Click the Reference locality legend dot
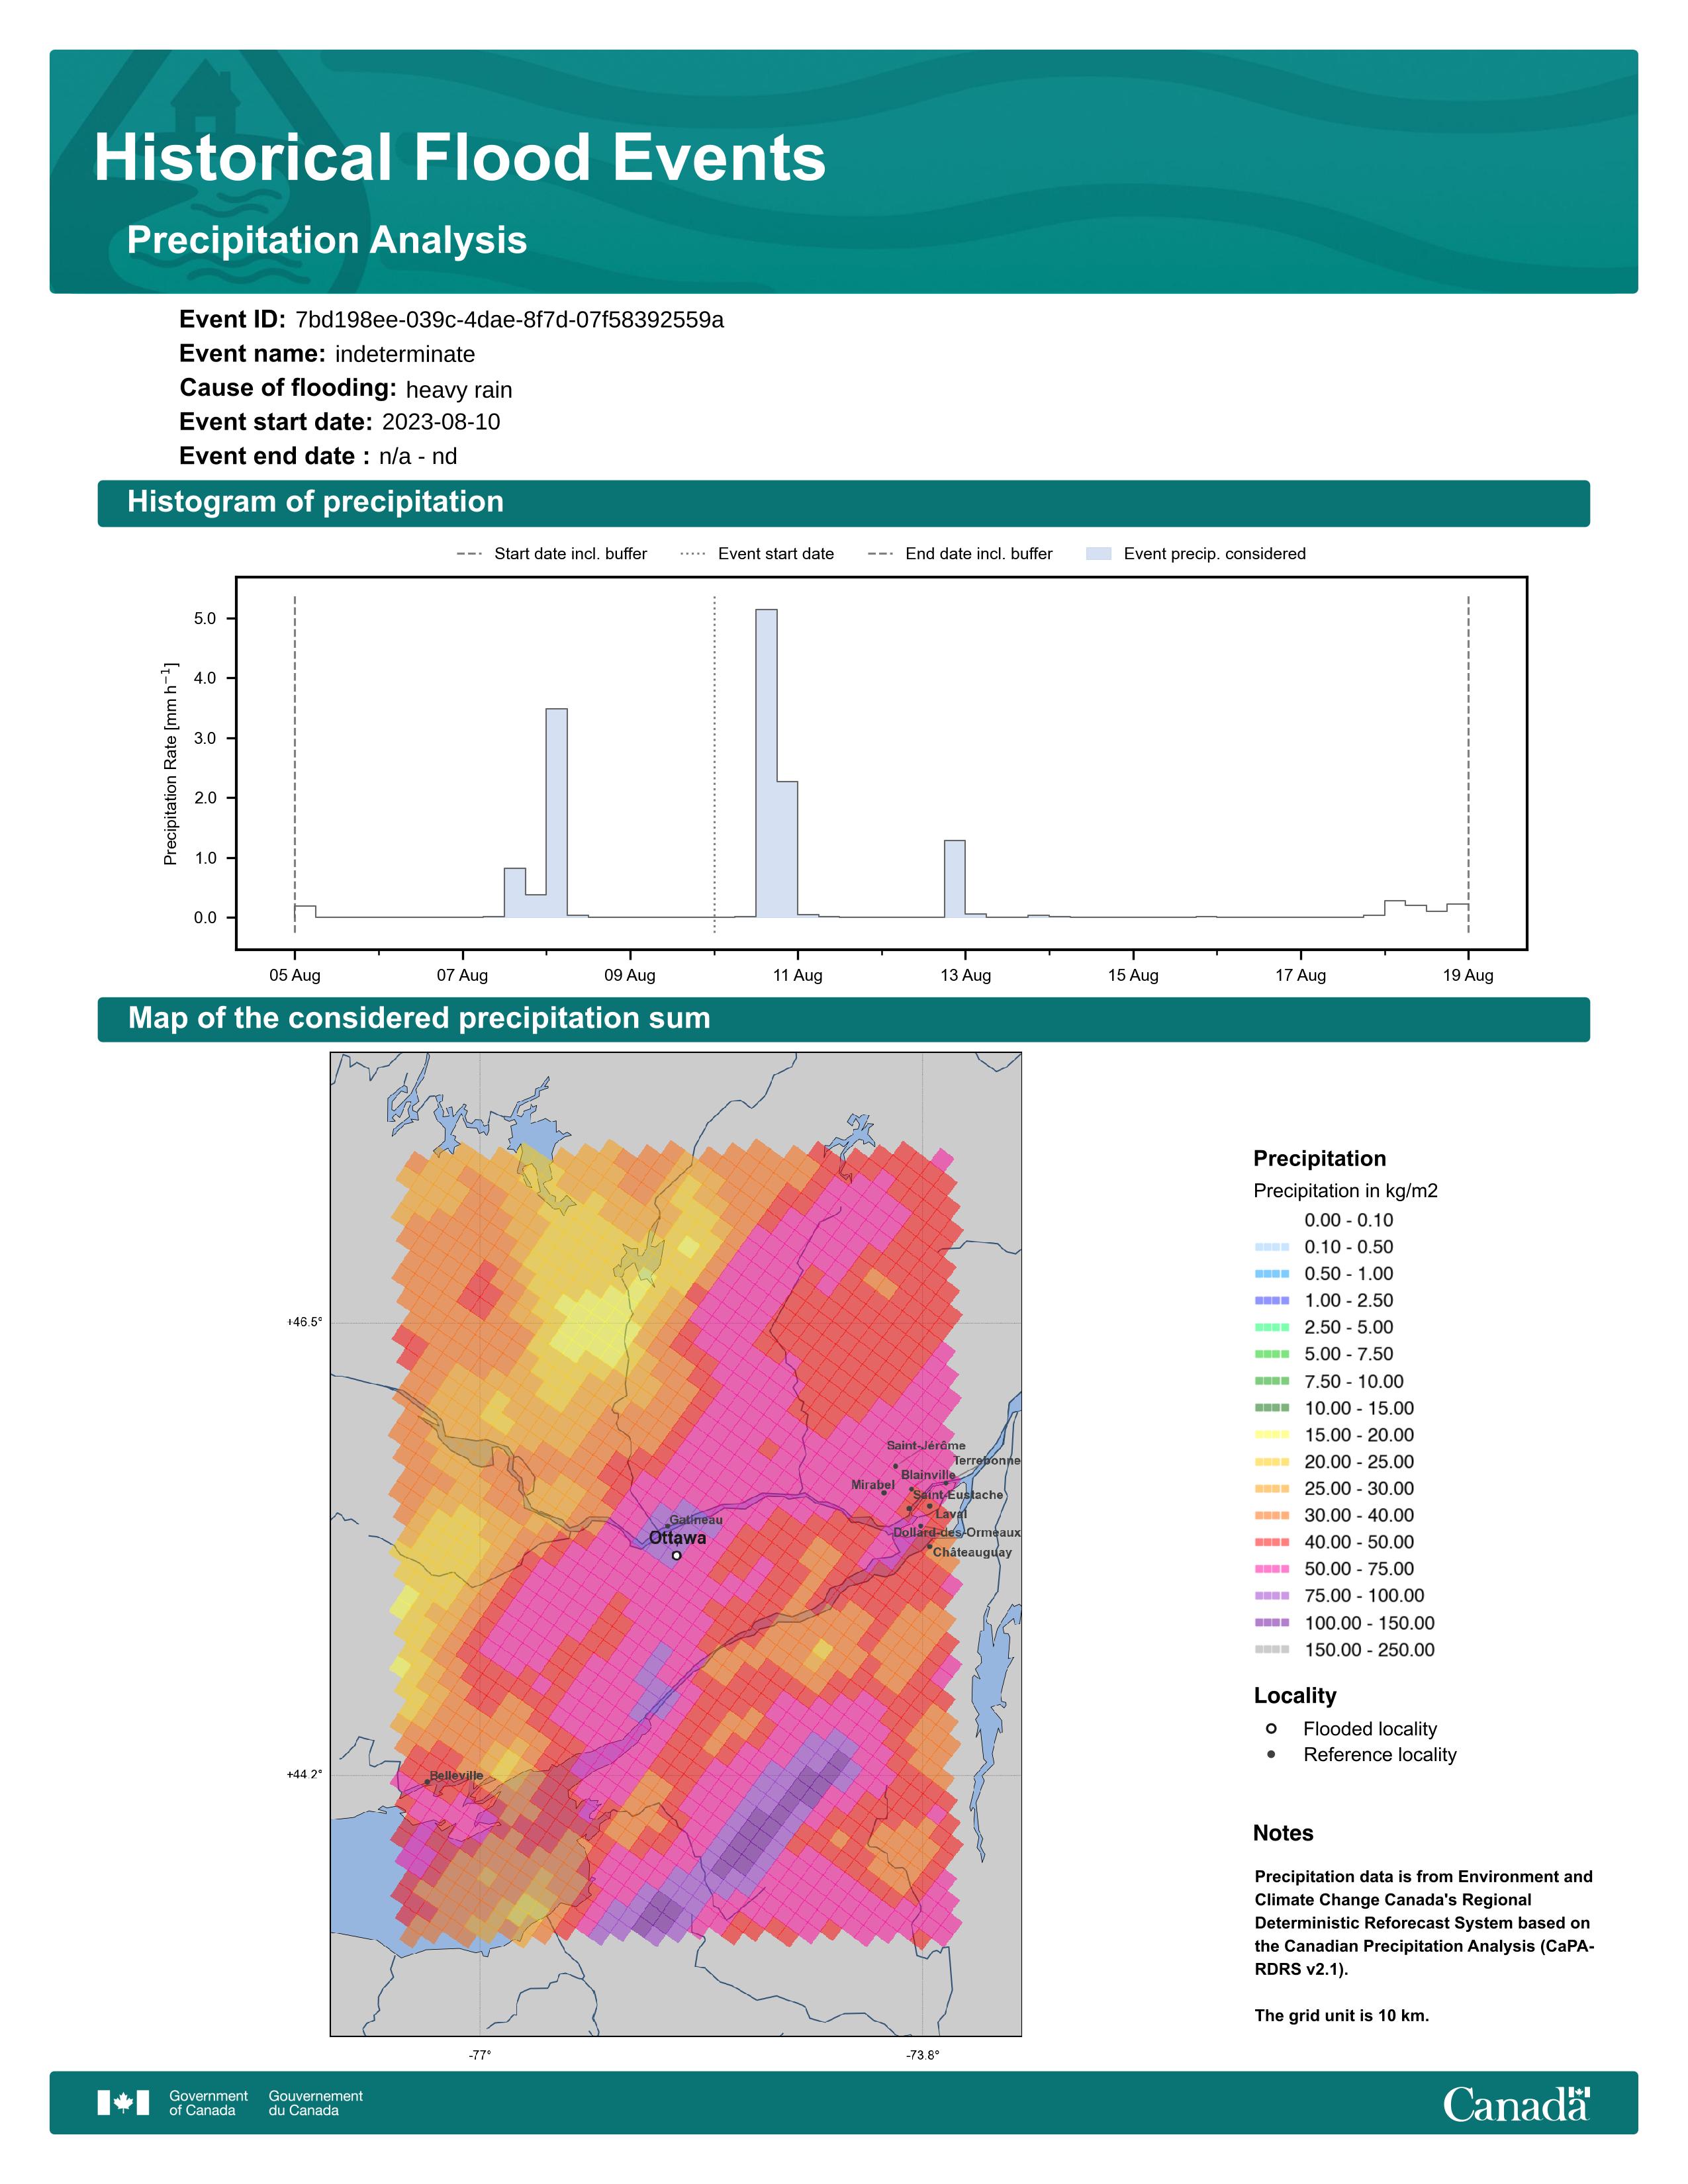 tap(1271, 1754)
